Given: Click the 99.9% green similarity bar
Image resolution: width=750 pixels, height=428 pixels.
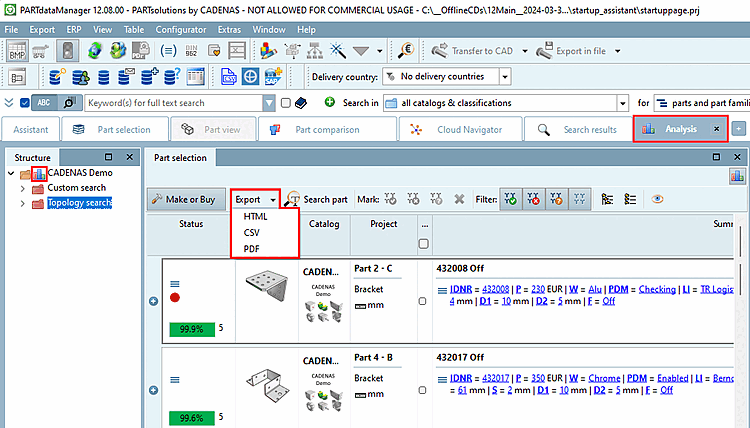Looking at the screenshot, I should pos(192,329).
